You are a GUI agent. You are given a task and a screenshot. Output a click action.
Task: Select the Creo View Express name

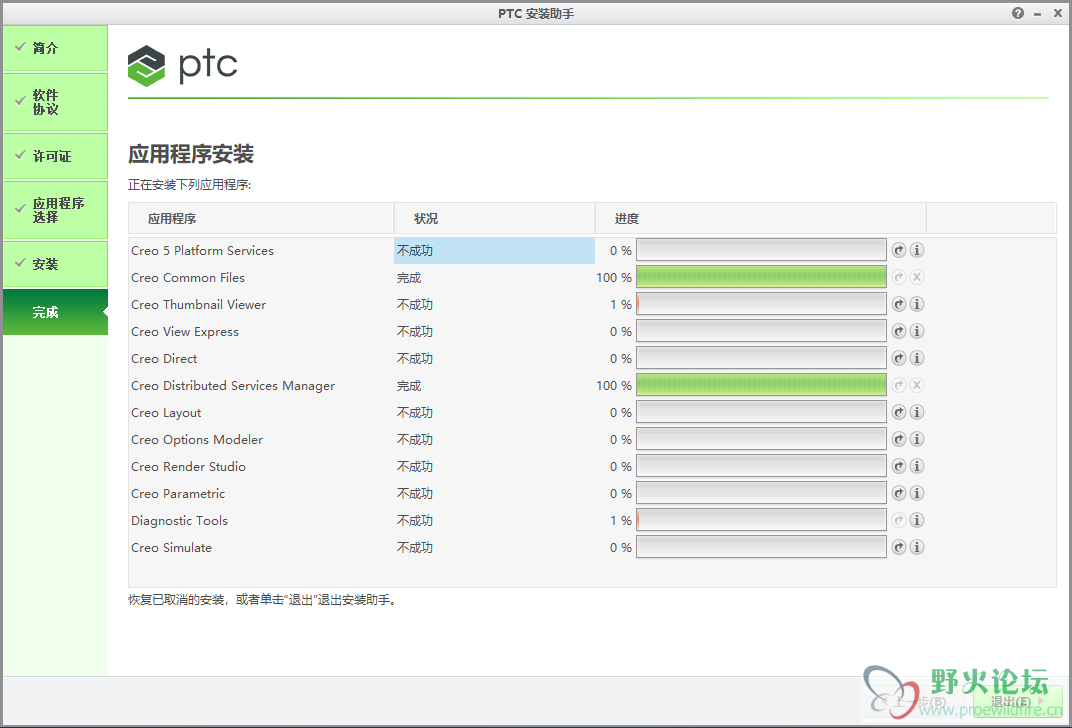(x=185, y=332)
